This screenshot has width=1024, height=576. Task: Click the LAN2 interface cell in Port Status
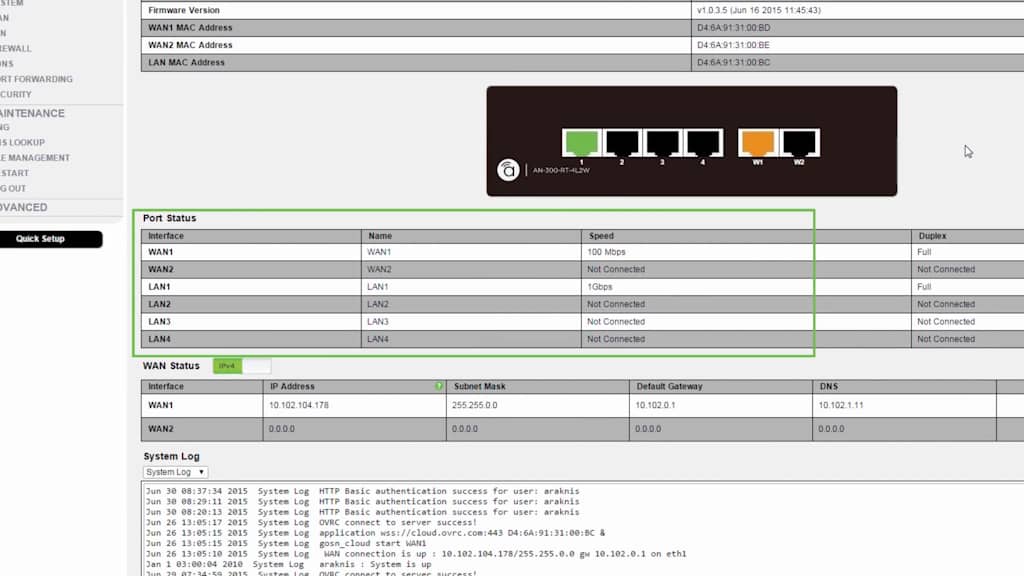click(251, 304)
